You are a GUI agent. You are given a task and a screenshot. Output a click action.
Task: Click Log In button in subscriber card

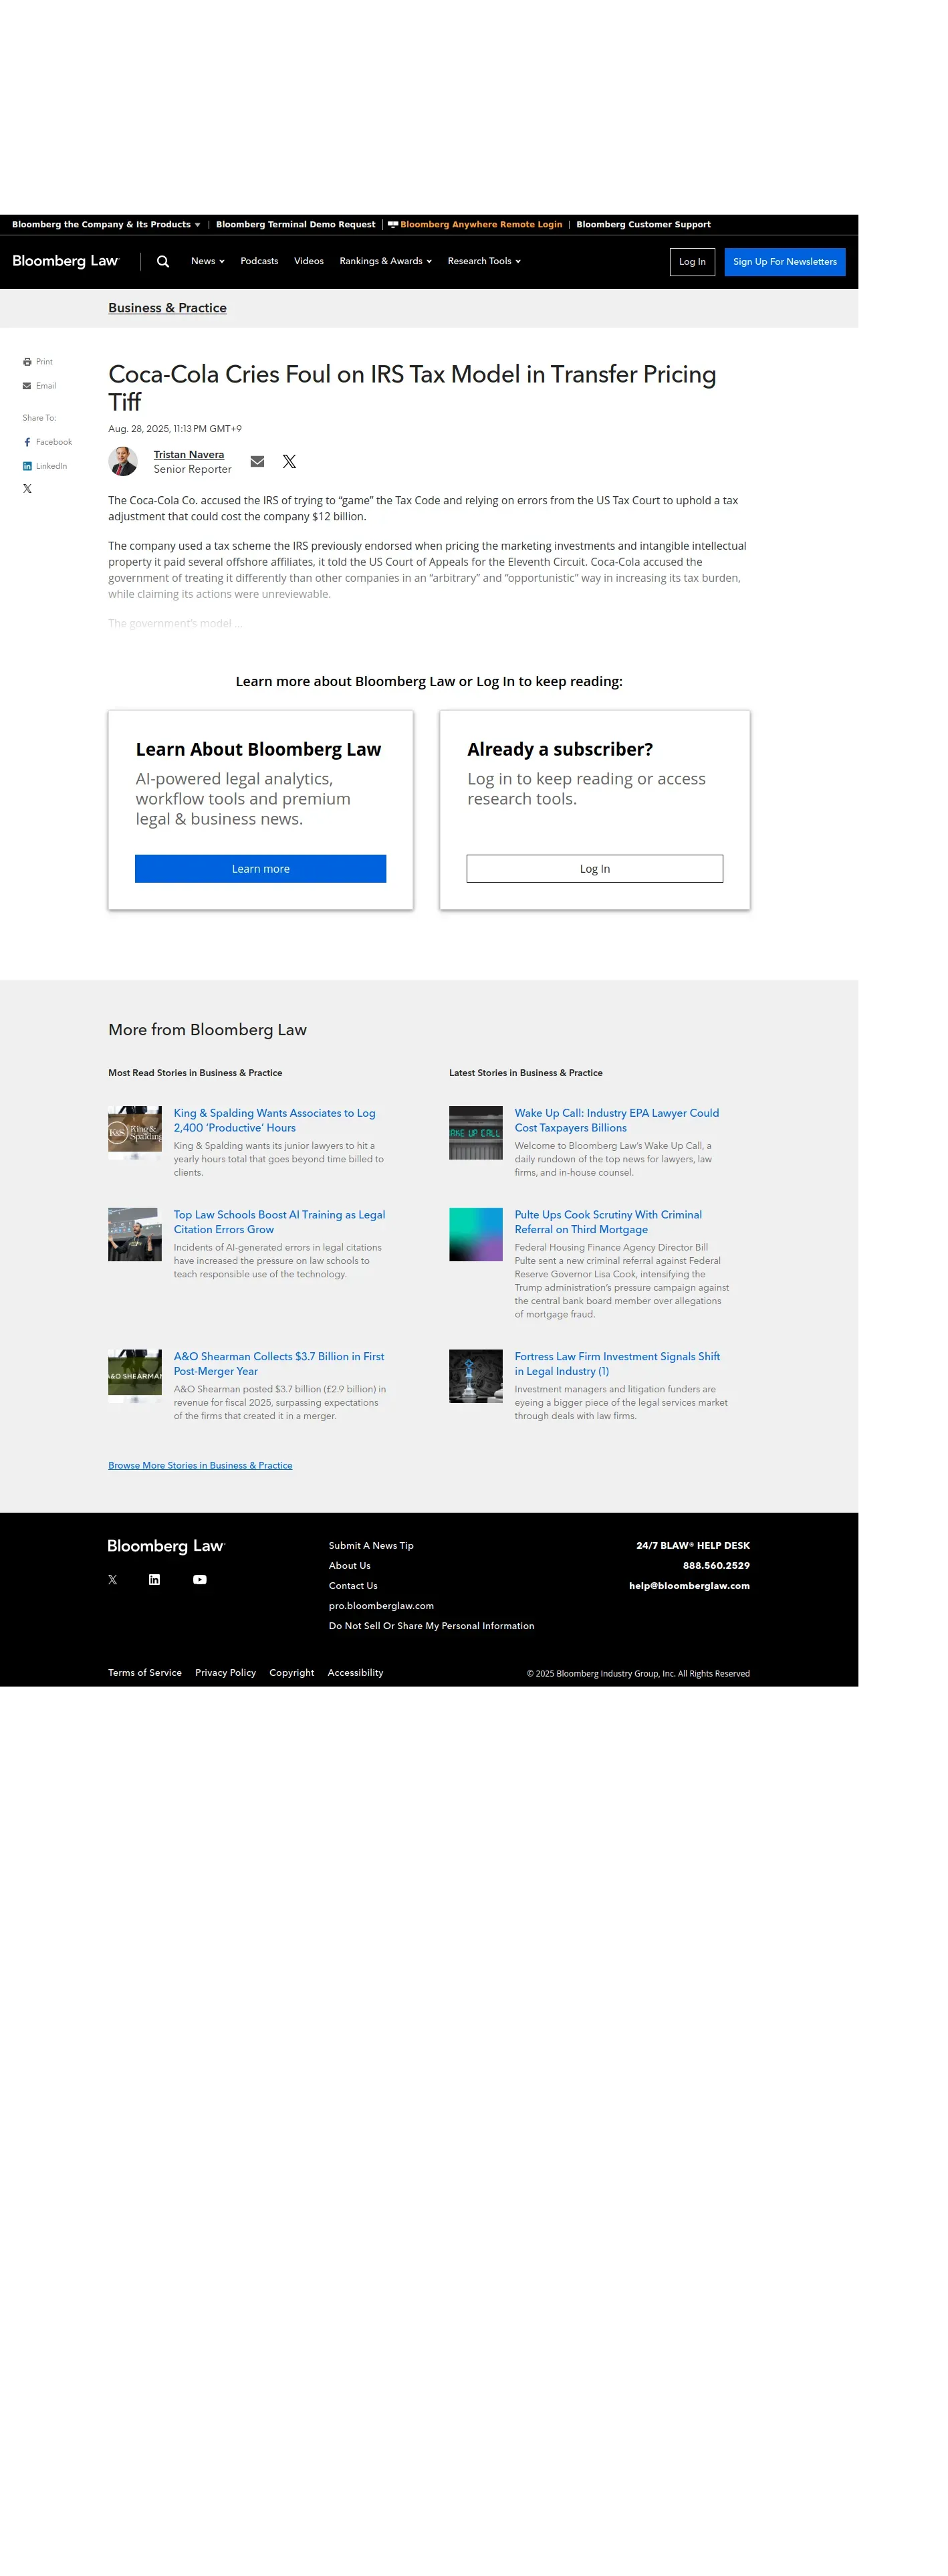(x=594, y=869)
